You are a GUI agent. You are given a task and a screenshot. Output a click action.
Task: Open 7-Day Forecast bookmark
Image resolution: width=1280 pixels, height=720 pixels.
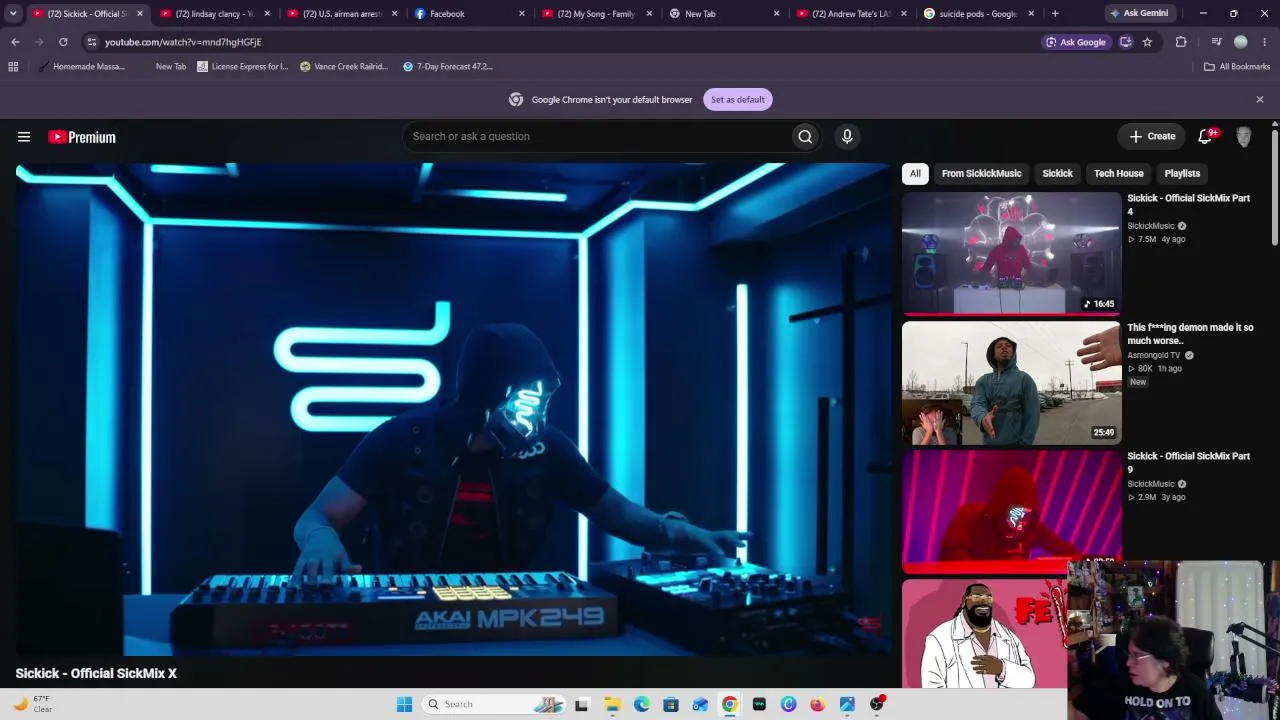click(448, 67)
